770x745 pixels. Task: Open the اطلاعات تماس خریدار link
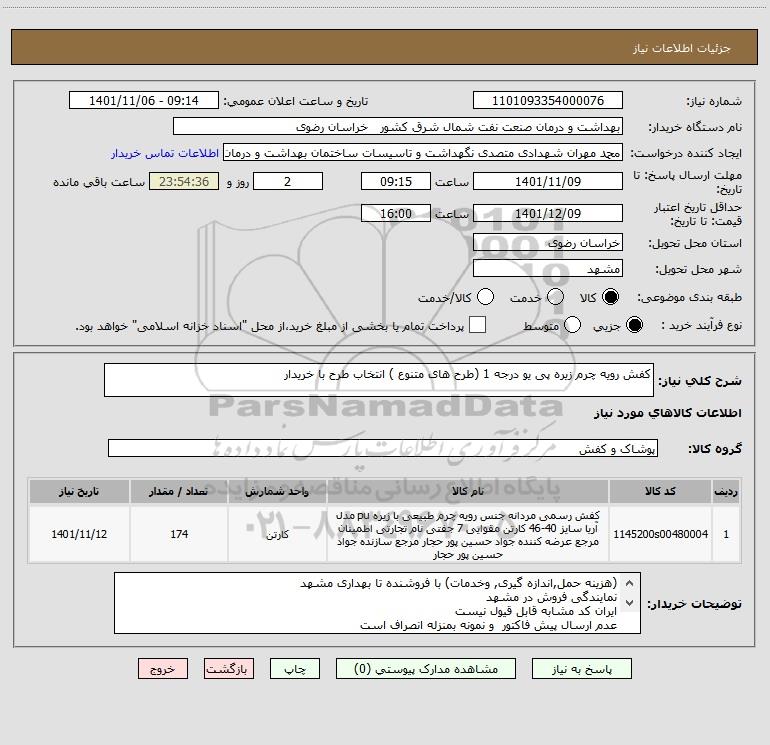coord(165,153)
